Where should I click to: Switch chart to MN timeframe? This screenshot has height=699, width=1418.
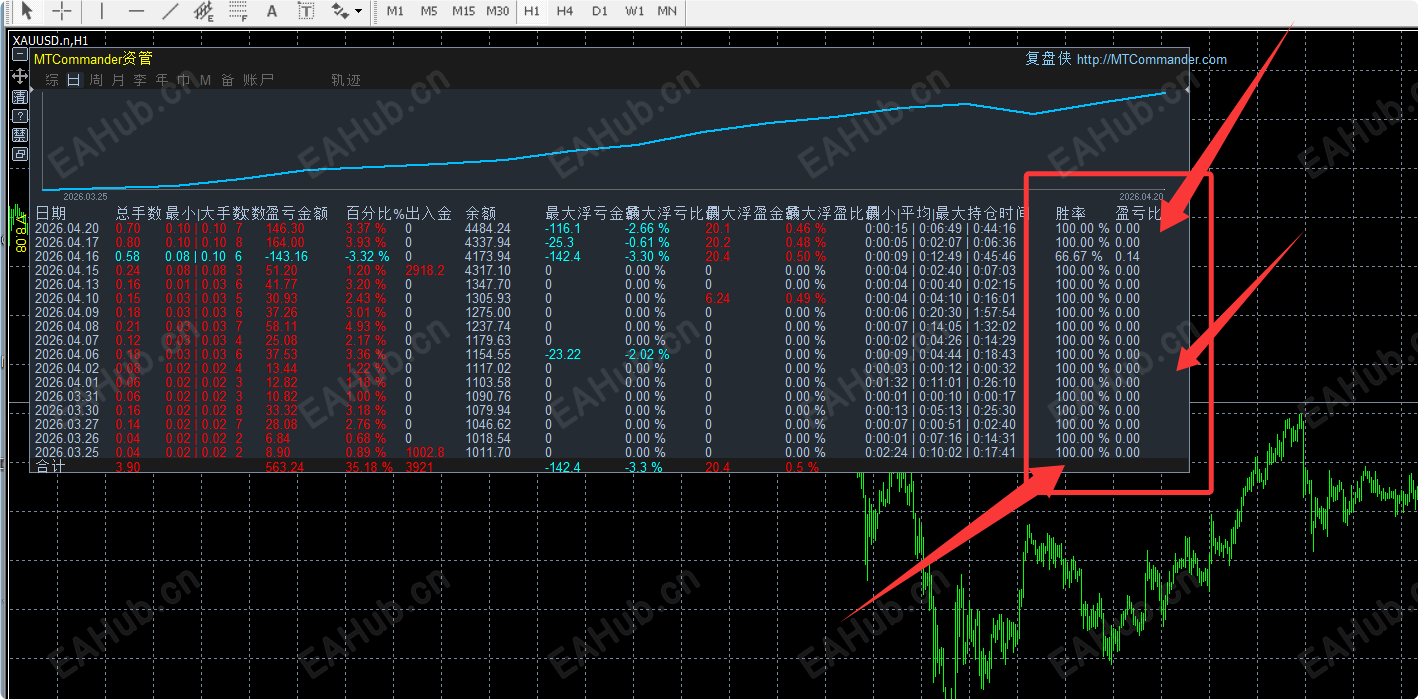(667, 11)
